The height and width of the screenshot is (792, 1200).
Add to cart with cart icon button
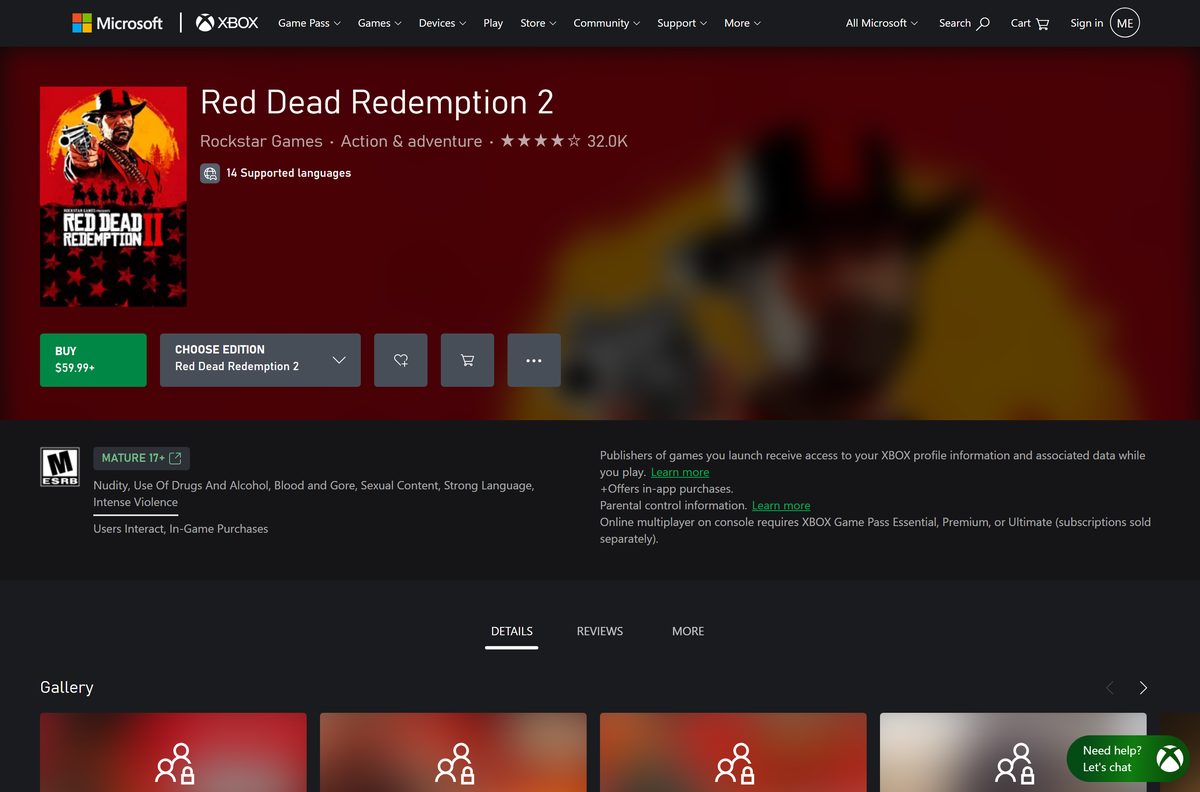pyautogui.click(x=467, y=360)
